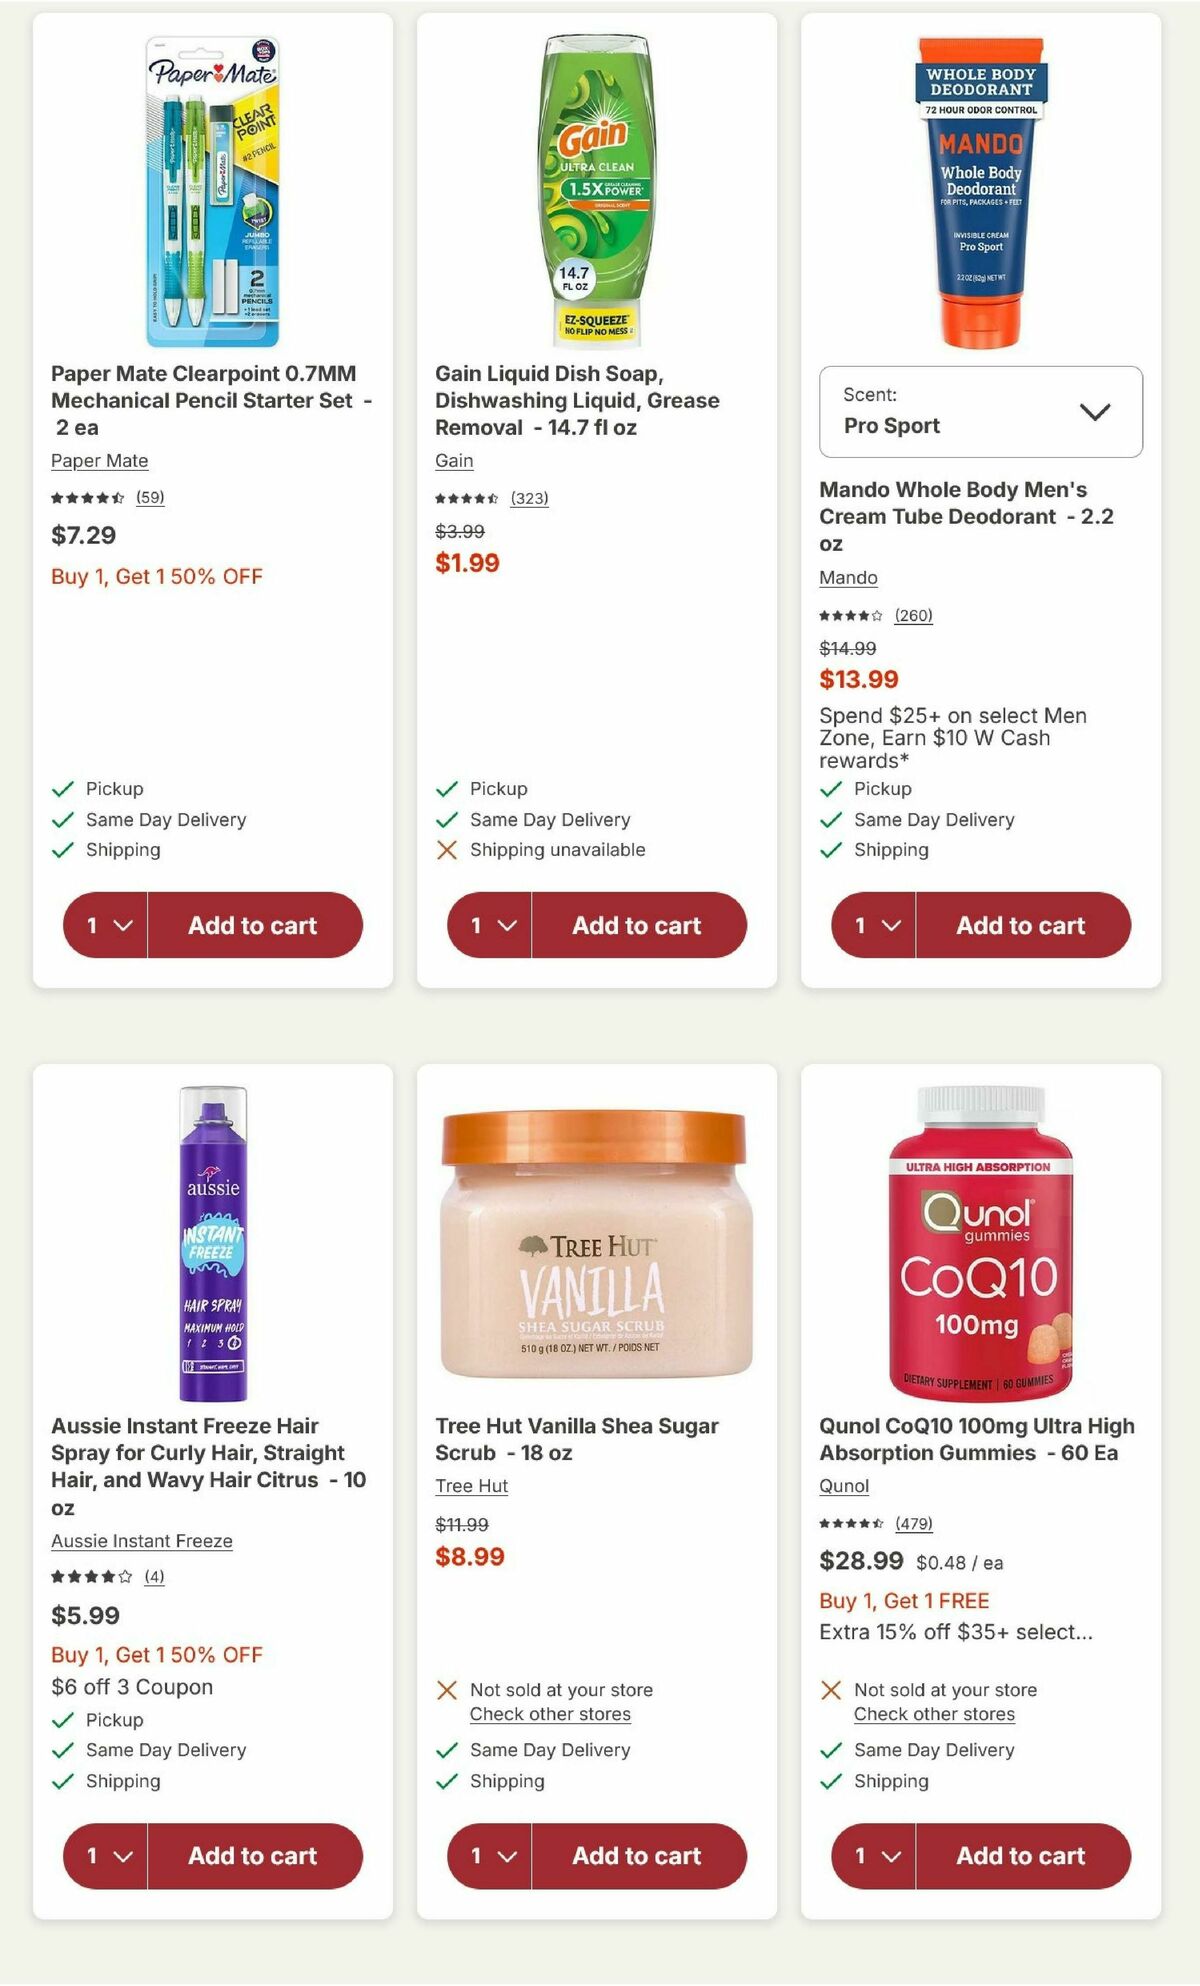Click the Not sold at your store X icon for Tree Hut
Image resolution: width=1200 pixels, height=1986 pixels.
[446, 1690]
